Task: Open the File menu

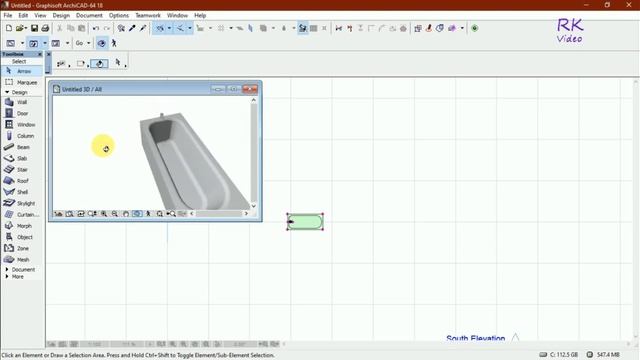Action: click(8, 15)
